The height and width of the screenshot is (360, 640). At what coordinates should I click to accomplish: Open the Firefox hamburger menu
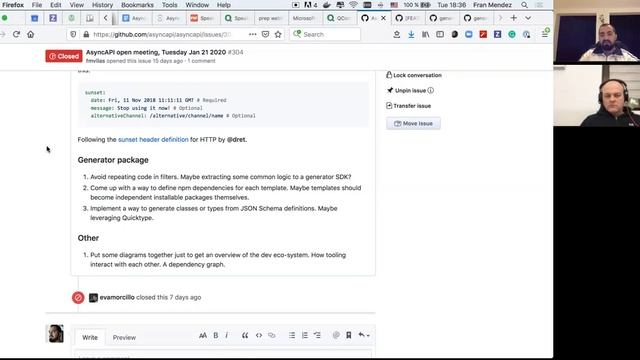[x=544, y=35]
